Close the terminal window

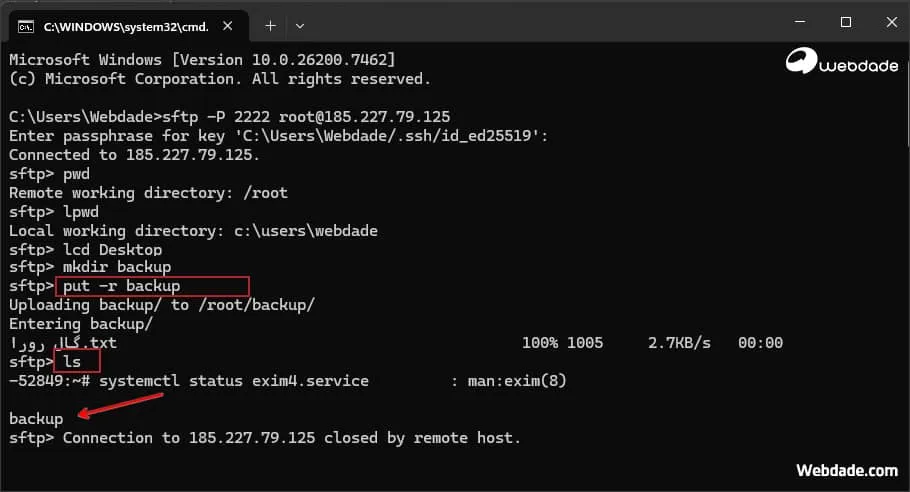point(889,22)
